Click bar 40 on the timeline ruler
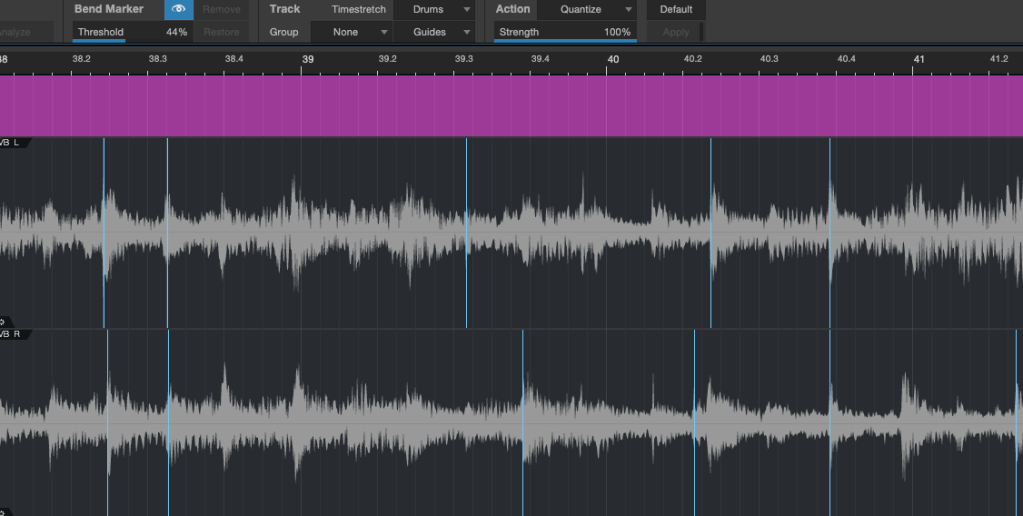This screenshot has height=516, width=1023. tap(614, 59)
